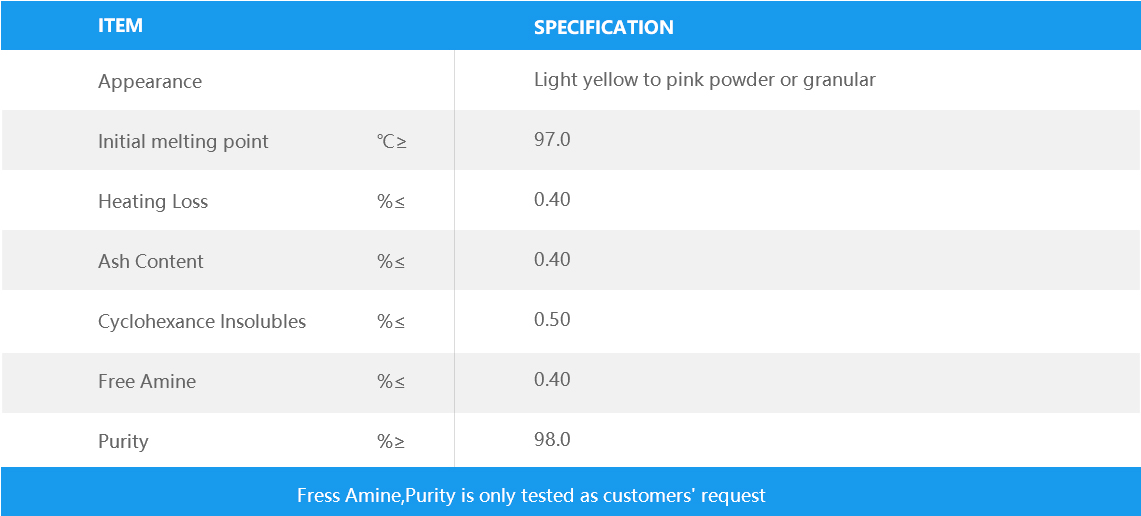Click the ℃≥ unit symbol

[391, 141]
